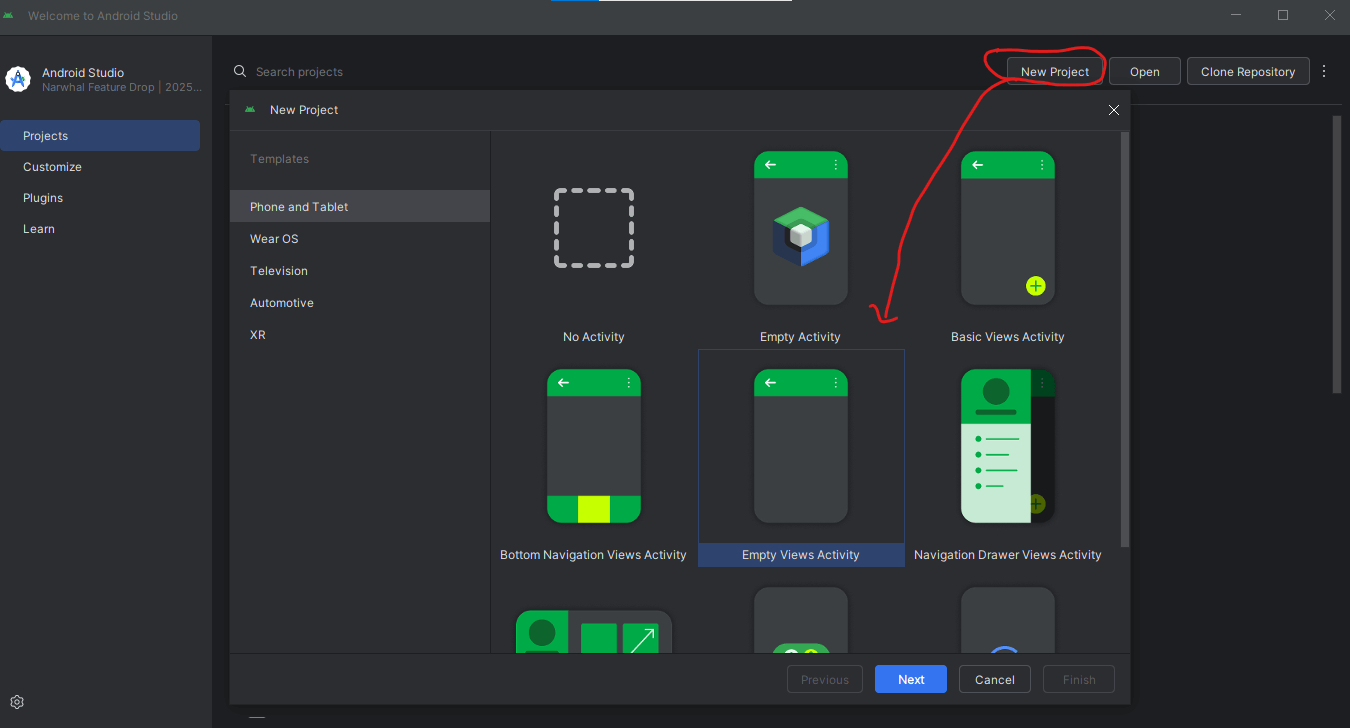Open the Plugins tab in sidebar
Image resolution: width=1350 pixels, height=728 pixels.
[43, 198]
